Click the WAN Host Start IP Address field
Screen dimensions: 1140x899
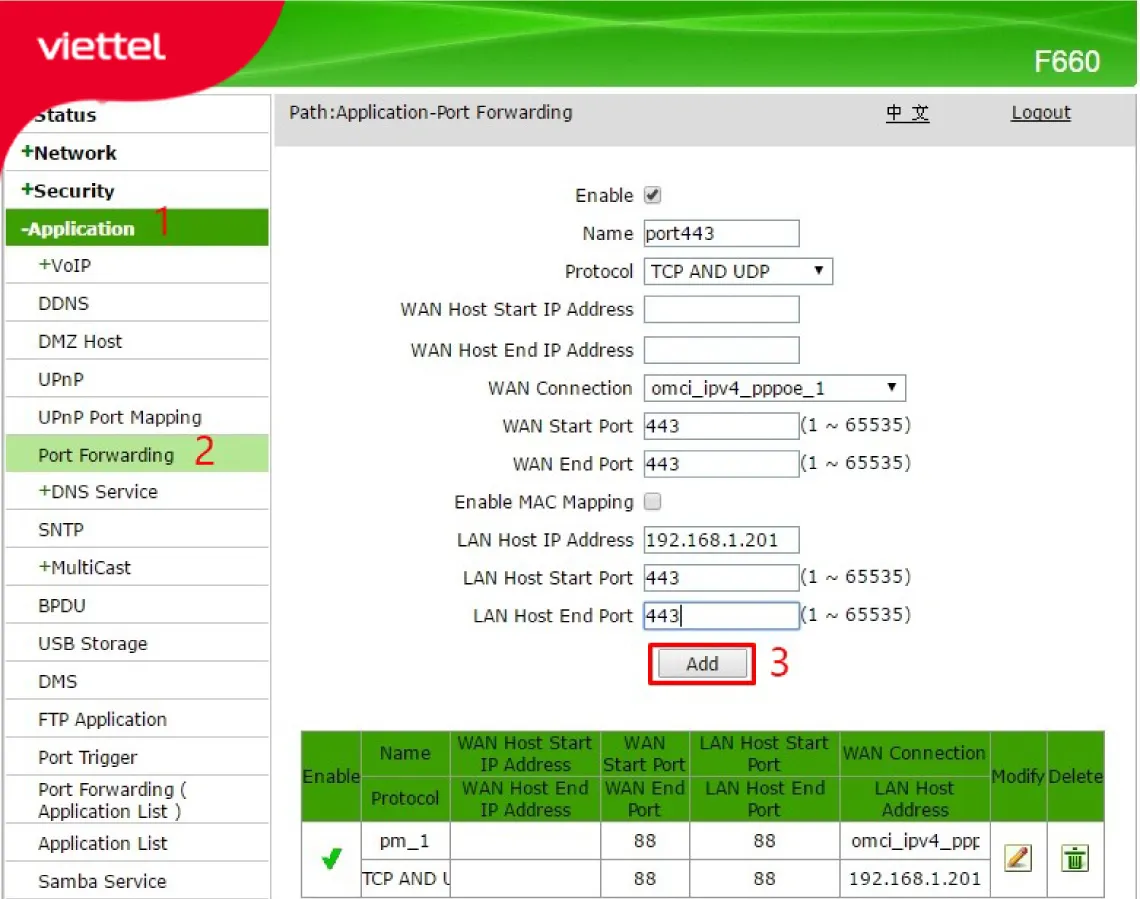tap(721, 310)
